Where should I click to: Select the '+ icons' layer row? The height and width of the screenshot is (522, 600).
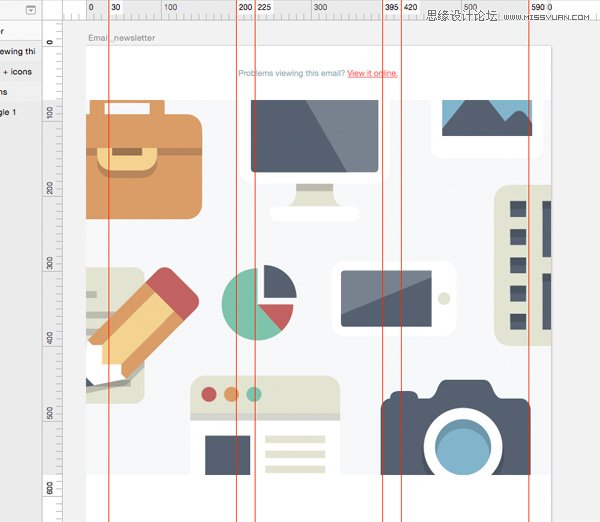coord(21,72)
